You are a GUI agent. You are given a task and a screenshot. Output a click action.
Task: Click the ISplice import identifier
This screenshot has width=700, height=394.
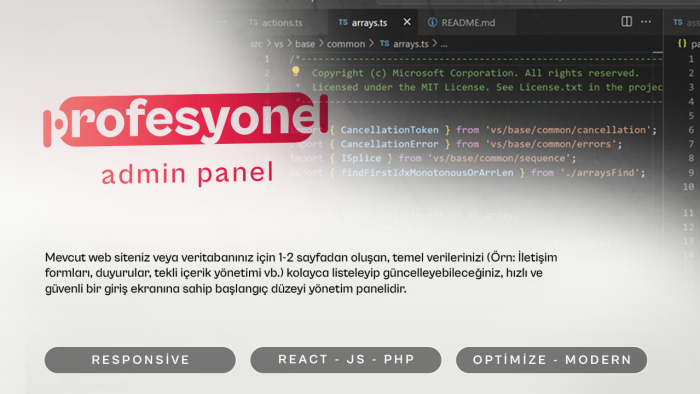pos(361,158)
